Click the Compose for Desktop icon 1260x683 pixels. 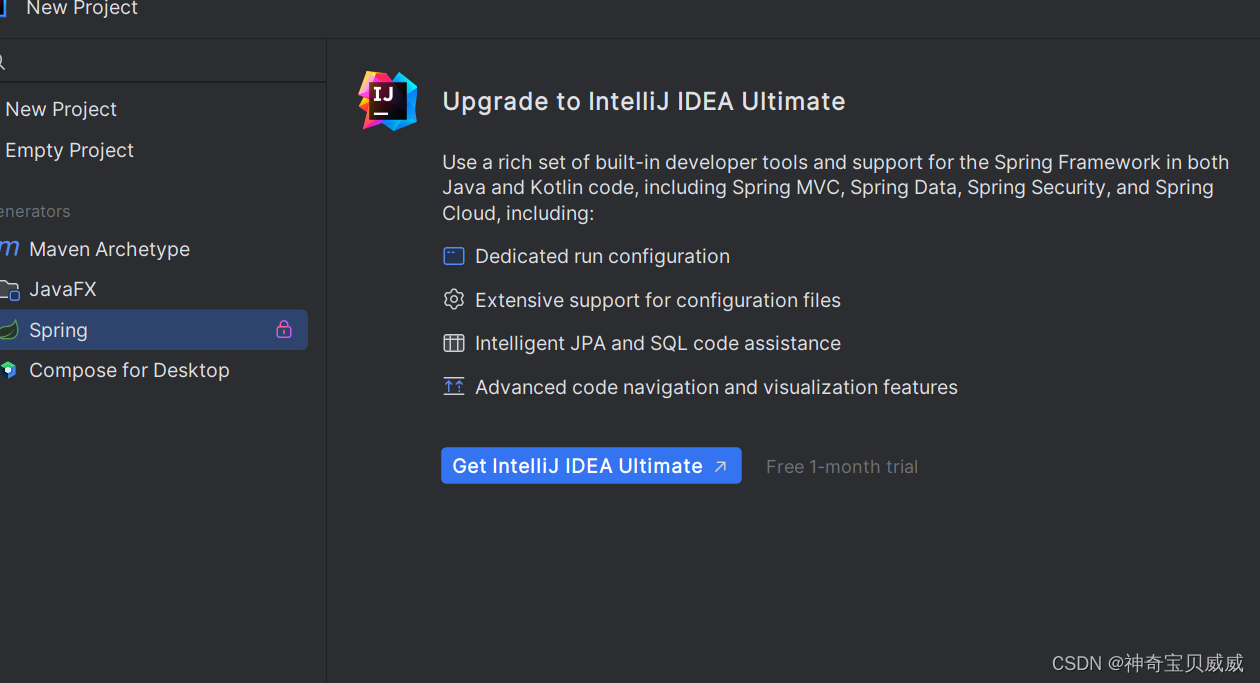click(x=9, y=370)
